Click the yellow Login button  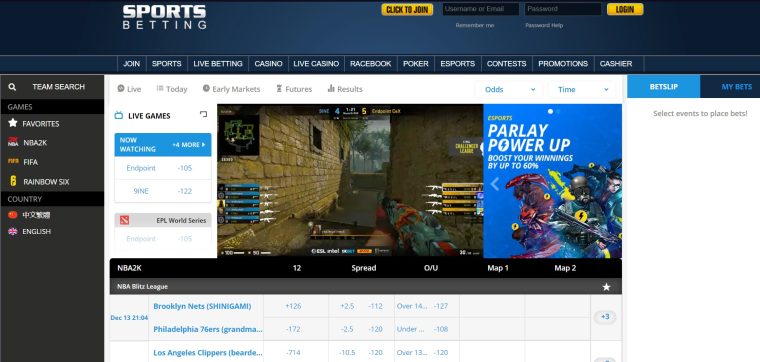tap(625, 9)
